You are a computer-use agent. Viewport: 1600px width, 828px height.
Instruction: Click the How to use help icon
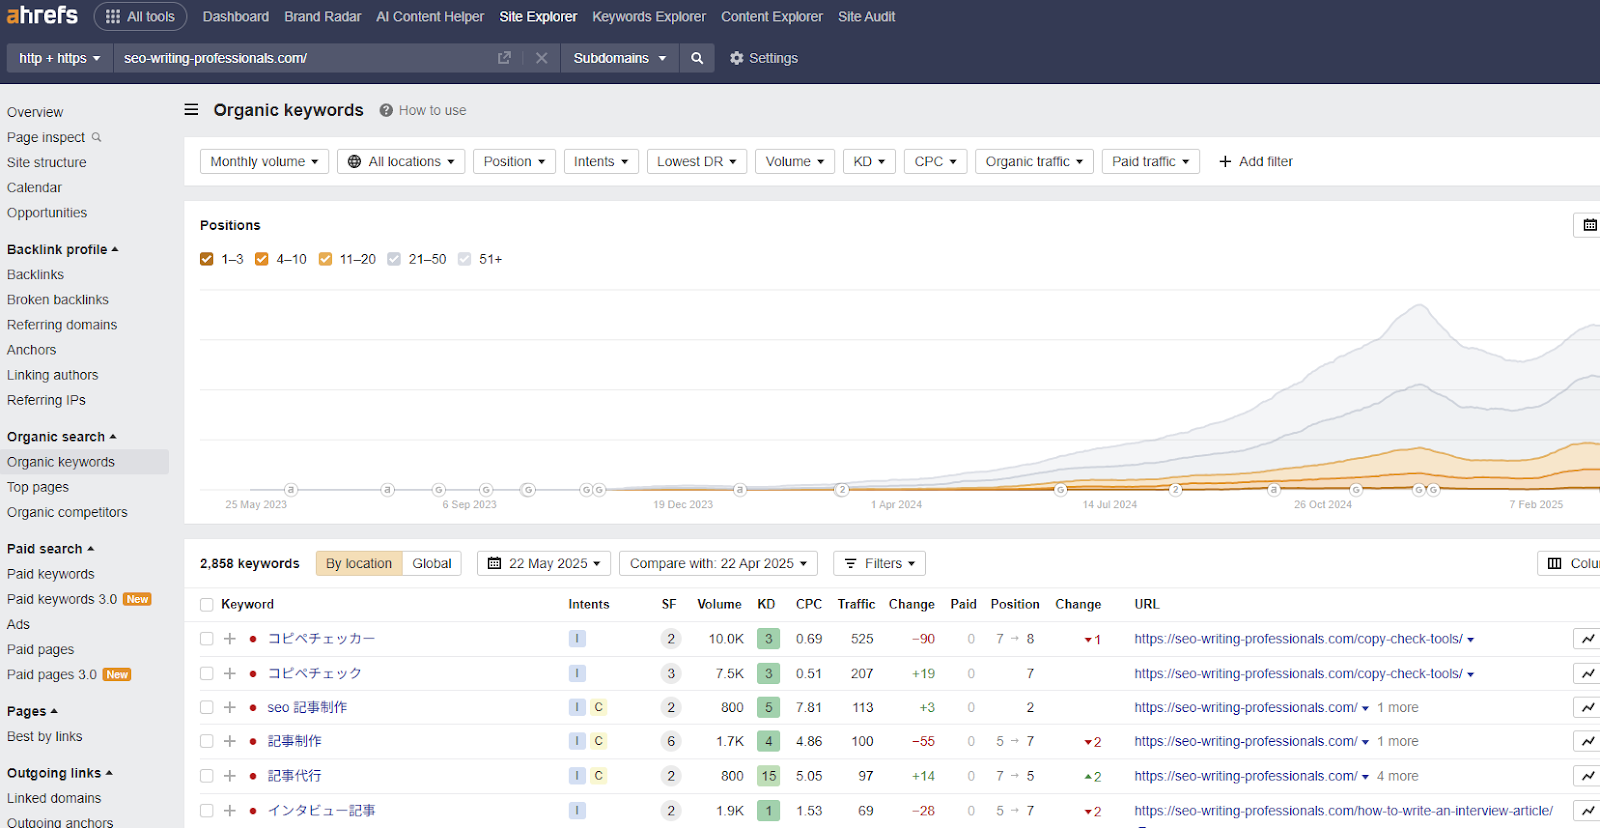[386, 110]
